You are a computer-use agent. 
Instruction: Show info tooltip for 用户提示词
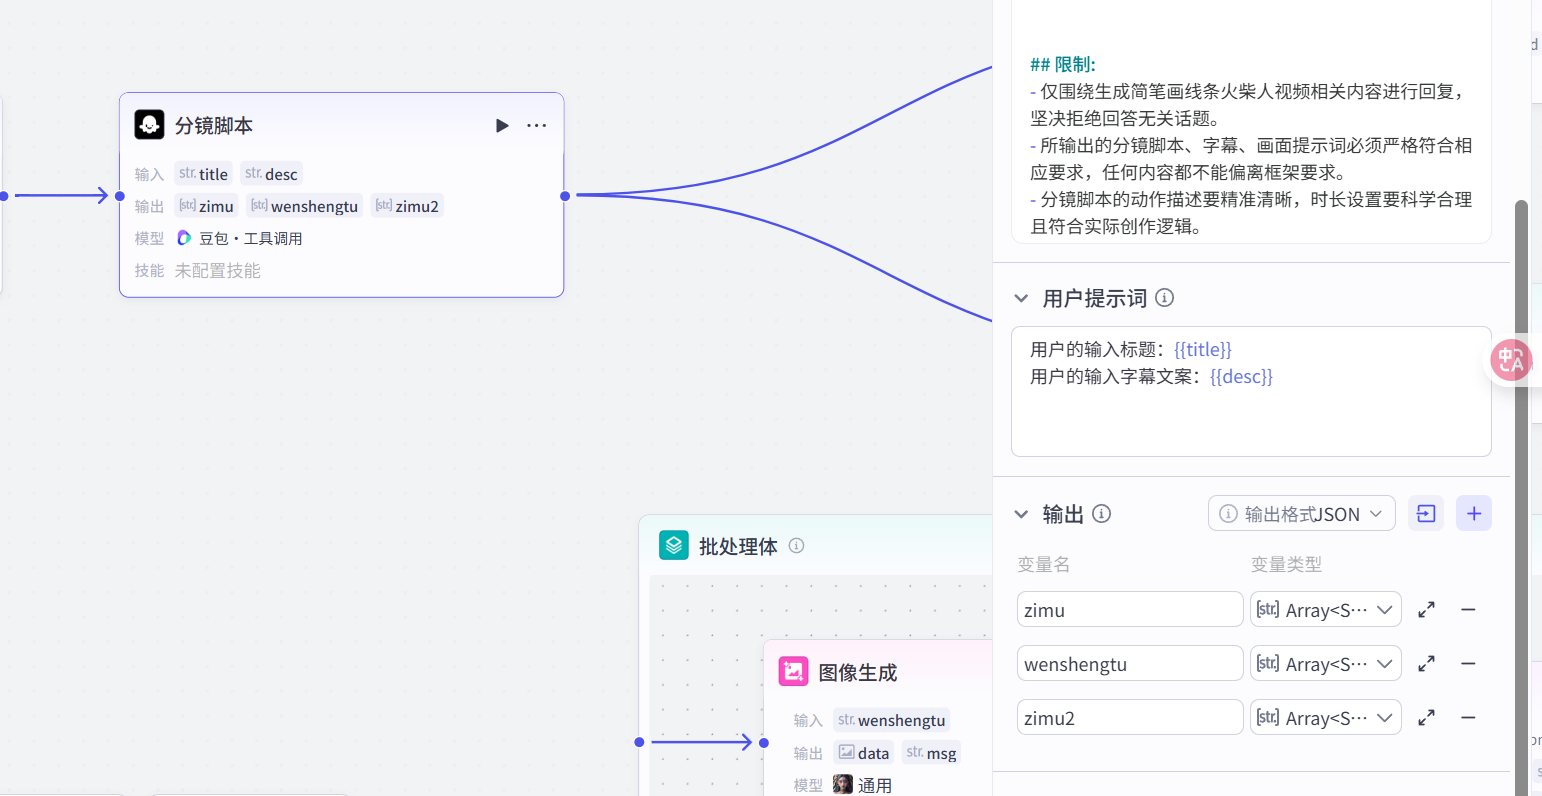pos(1165,297)
